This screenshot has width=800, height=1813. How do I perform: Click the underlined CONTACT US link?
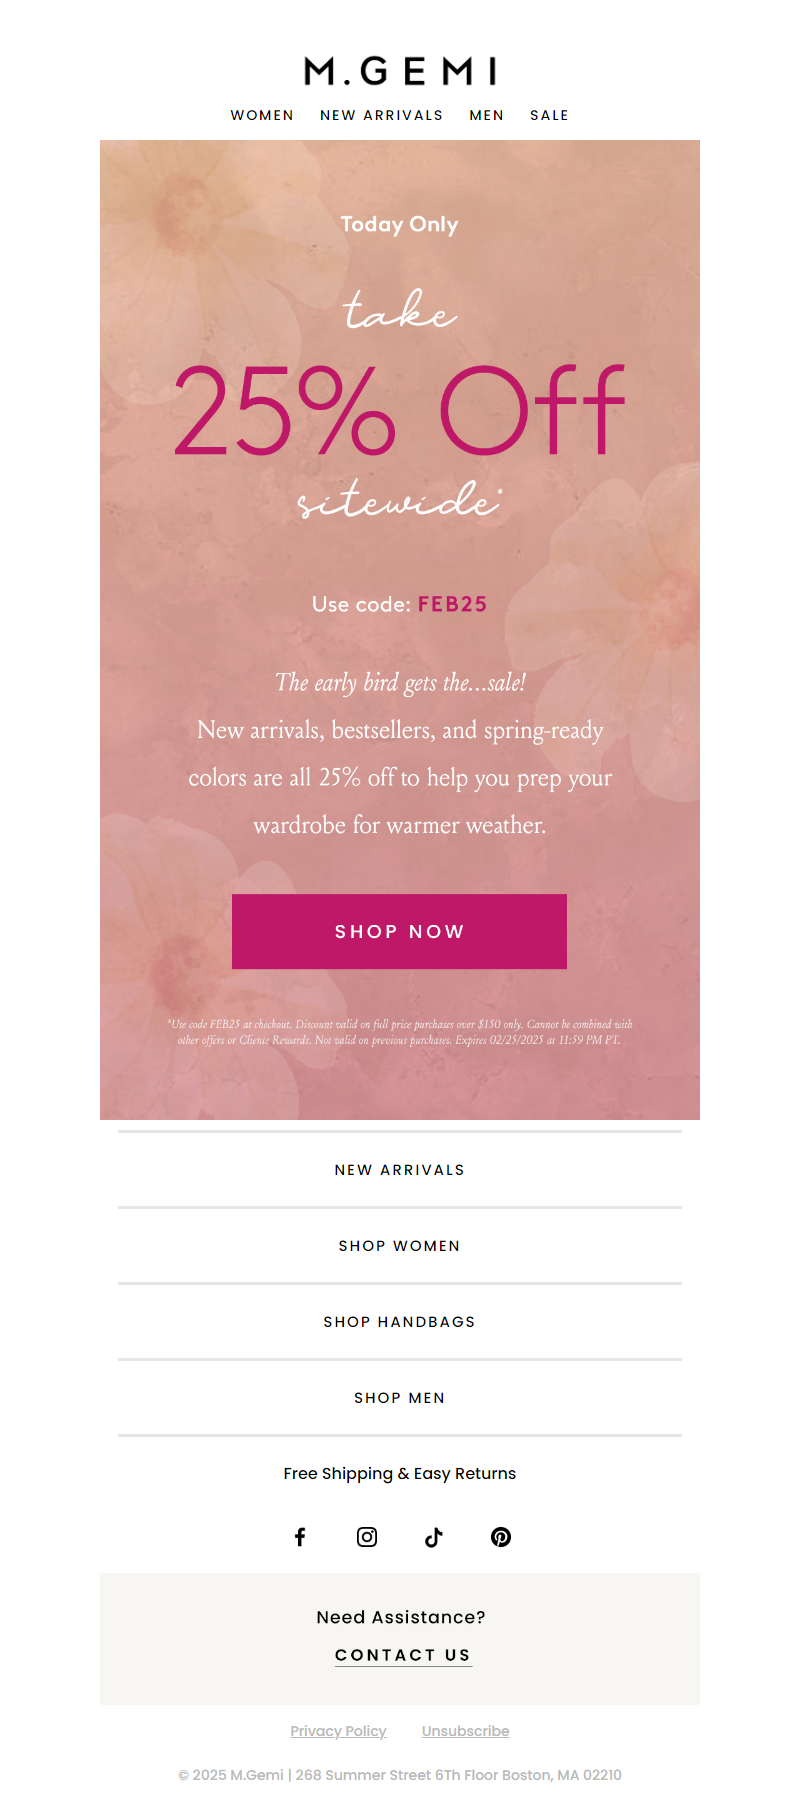(403, 1655)
